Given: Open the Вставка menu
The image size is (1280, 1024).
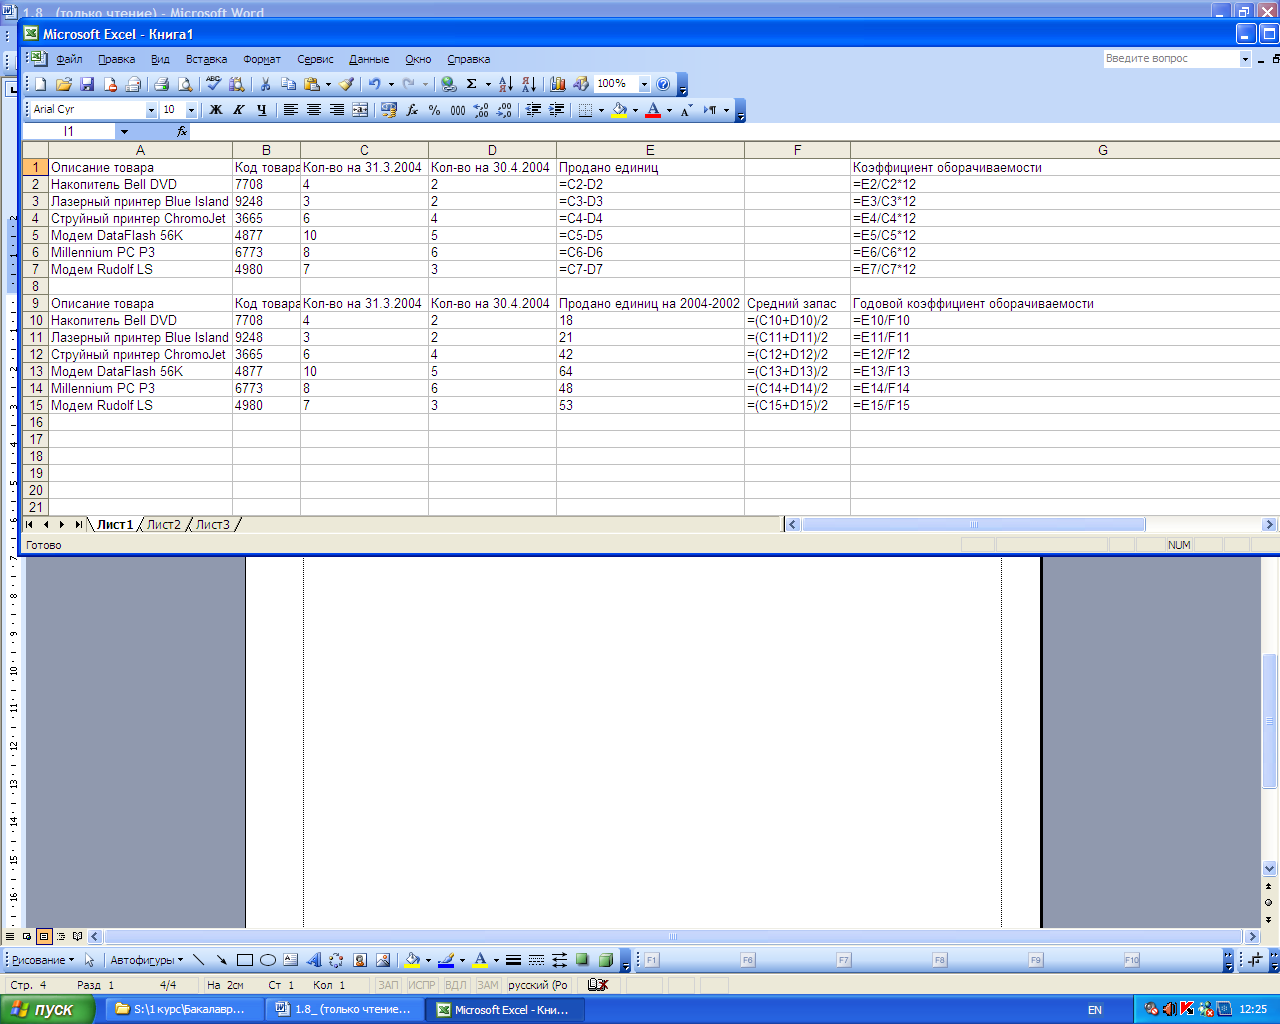Looking at the screenshot, I should 206,59.
